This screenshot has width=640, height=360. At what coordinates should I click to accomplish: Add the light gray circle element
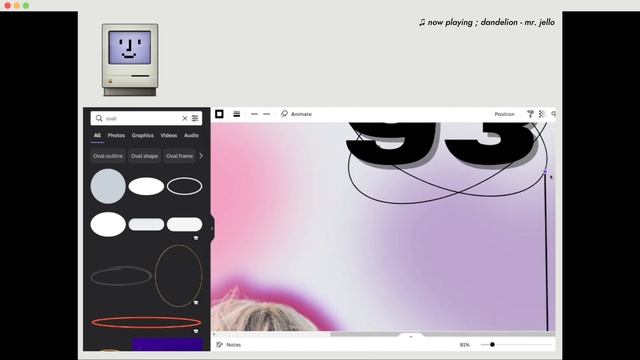pos(108,186)
